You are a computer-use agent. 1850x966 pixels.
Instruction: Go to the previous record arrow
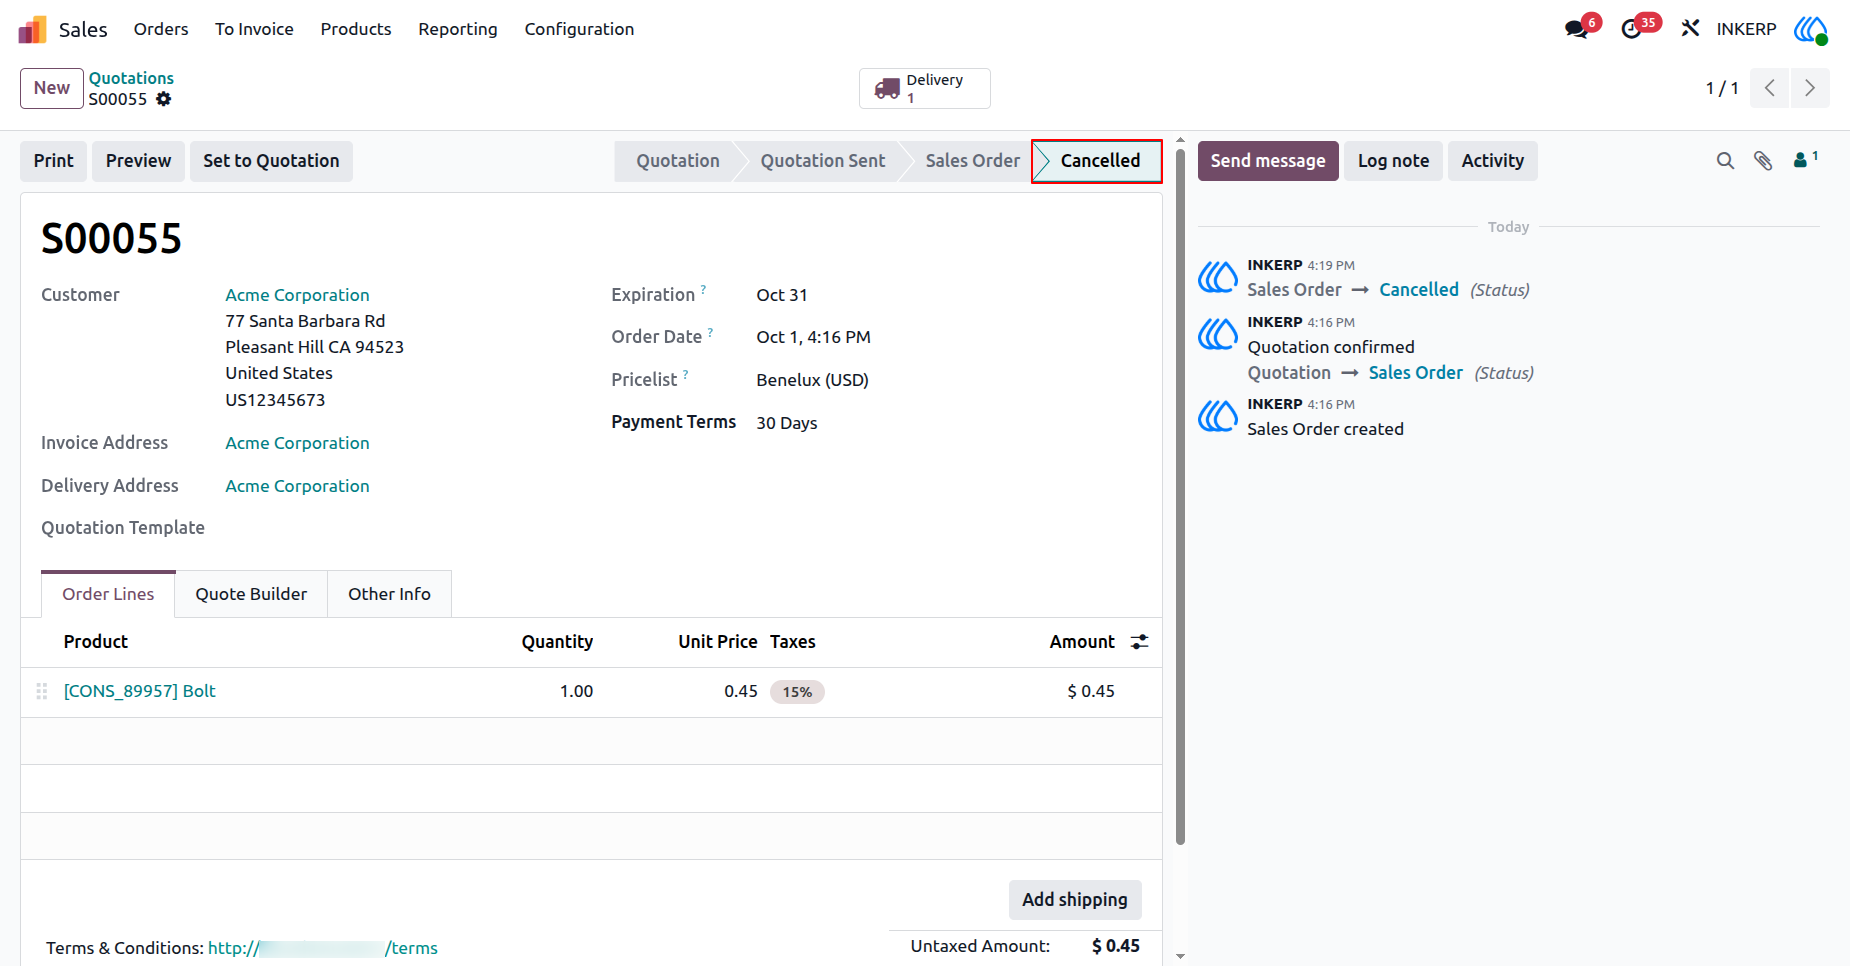click(1770, 88)
